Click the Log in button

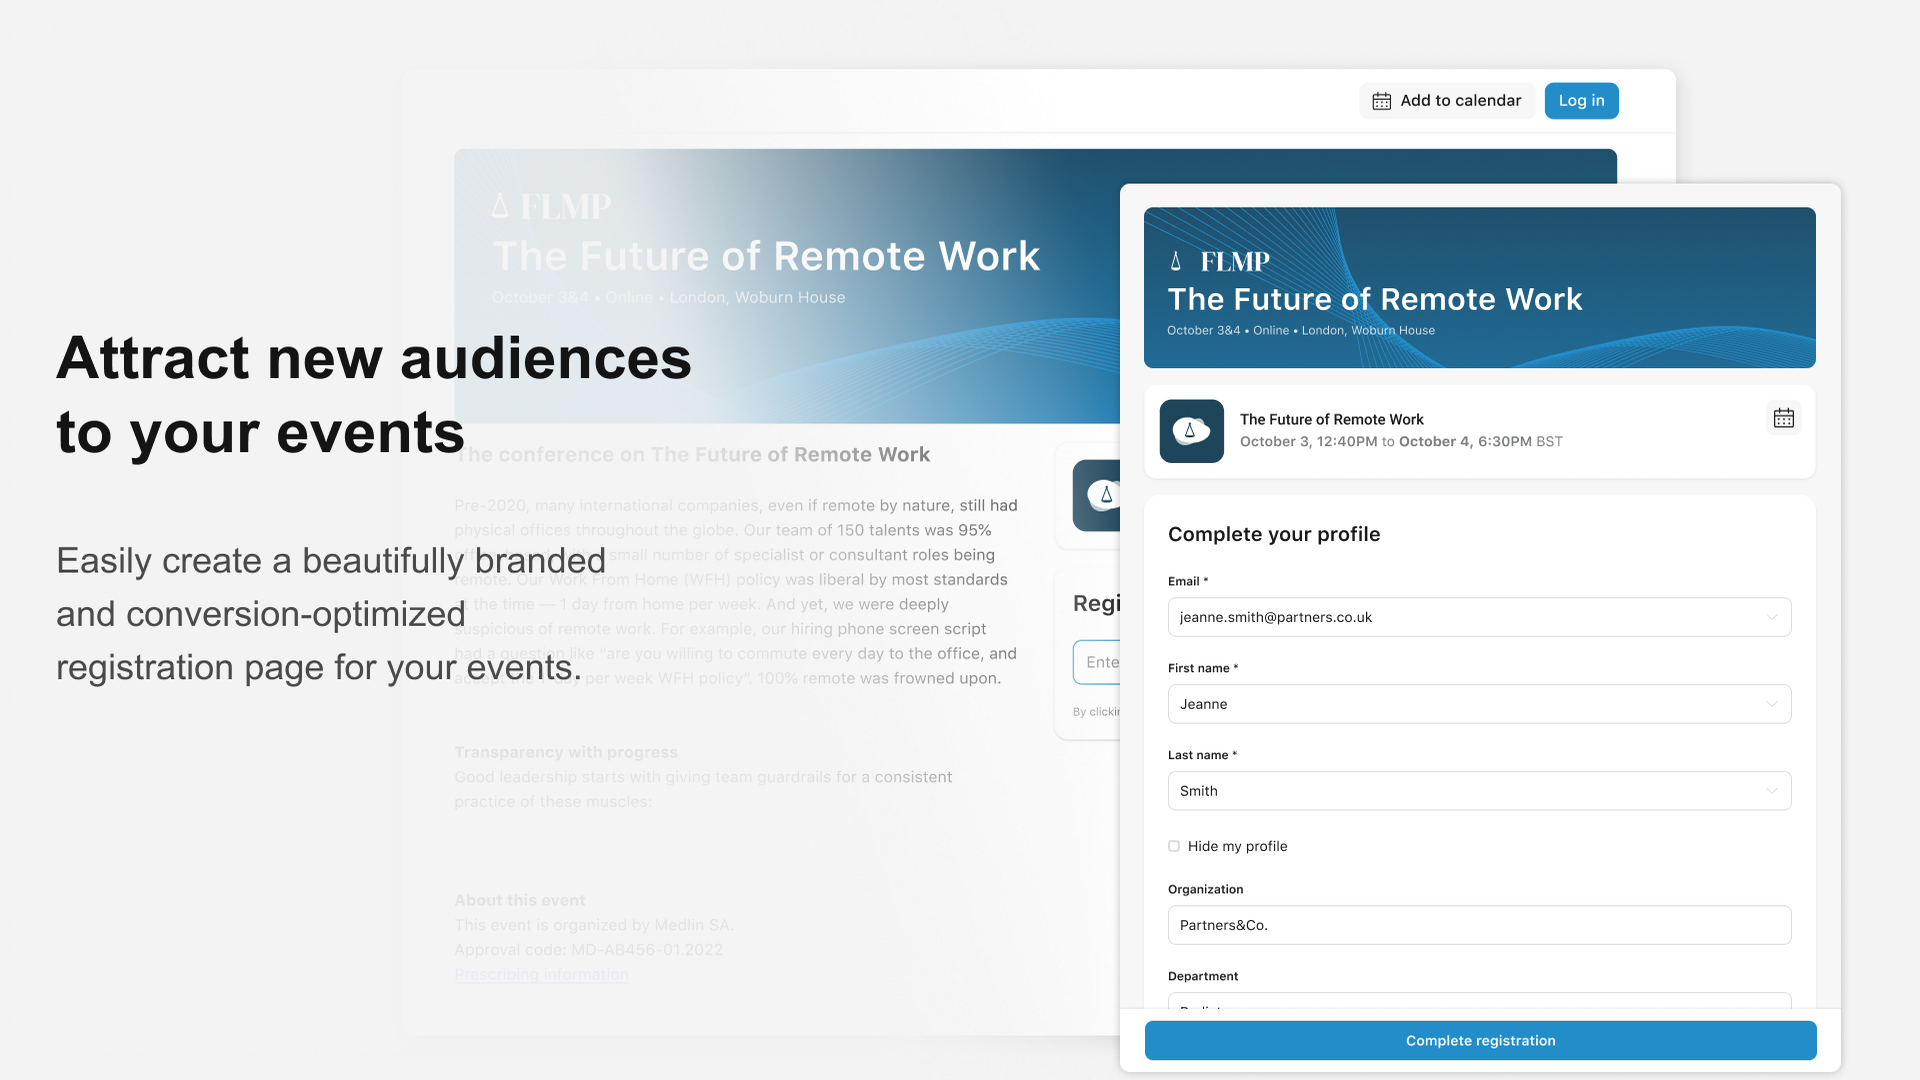1581,100
